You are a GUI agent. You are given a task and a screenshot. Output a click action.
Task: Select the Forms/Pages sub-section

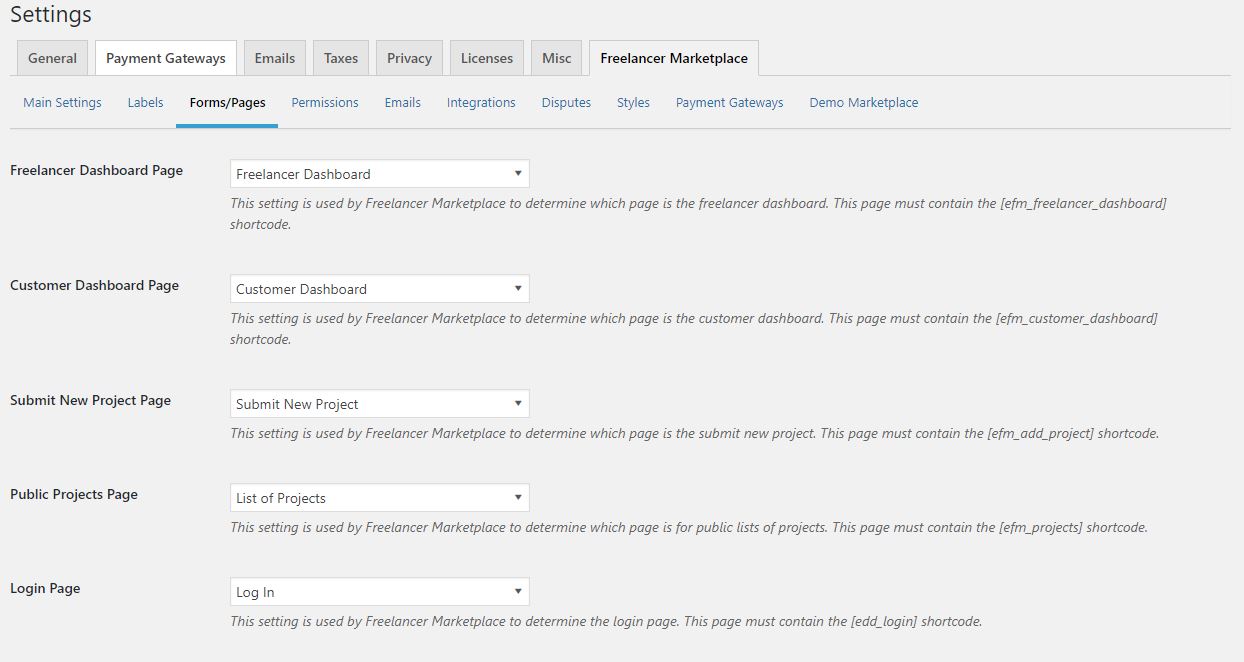coord(227,102)
